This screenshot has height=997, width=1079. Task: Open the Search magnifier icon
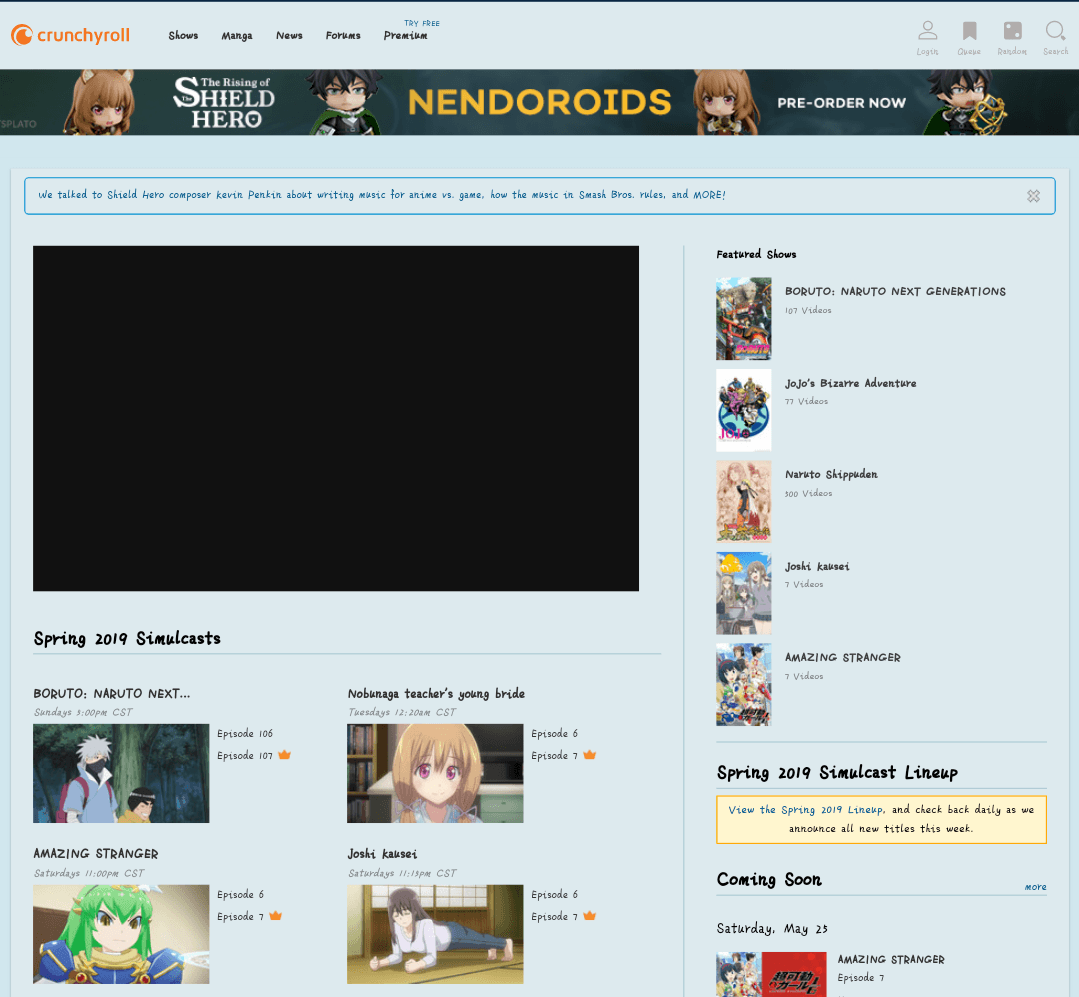tap(1055, 38)
